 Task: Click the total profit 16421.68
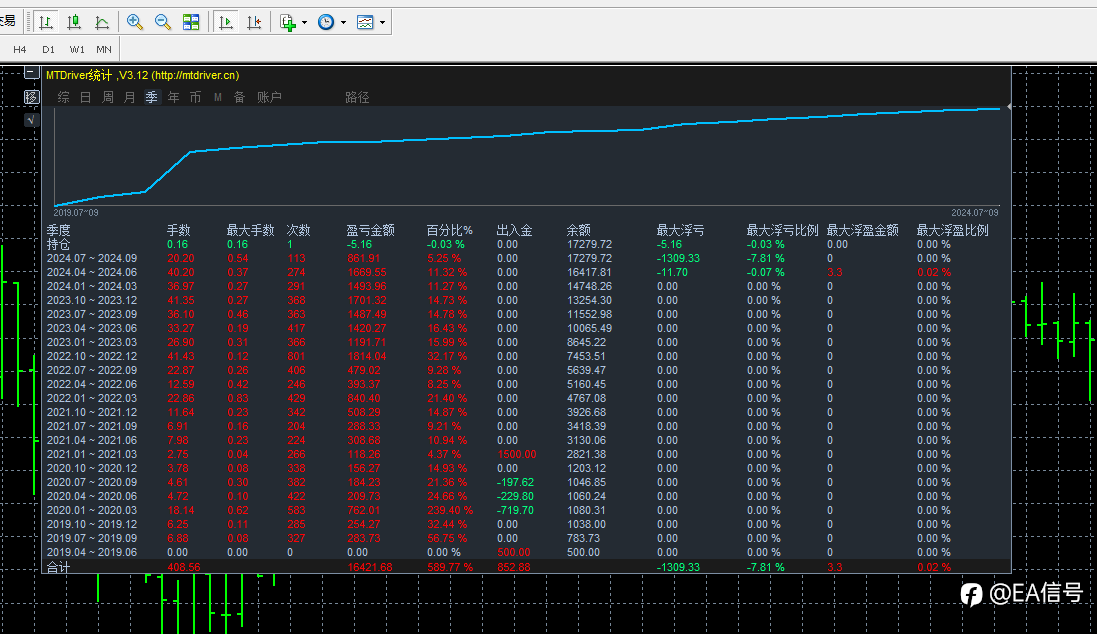point(369,567)
